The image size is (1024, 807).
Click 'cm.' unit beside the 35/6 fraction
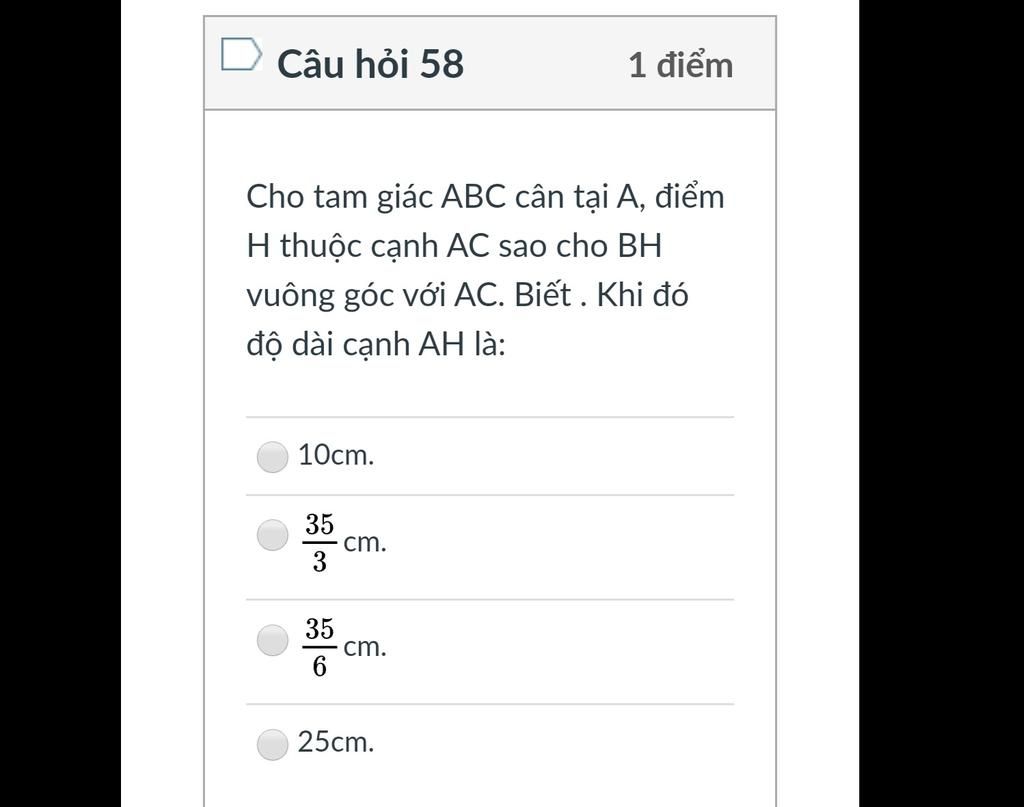[x=365, y=647]
